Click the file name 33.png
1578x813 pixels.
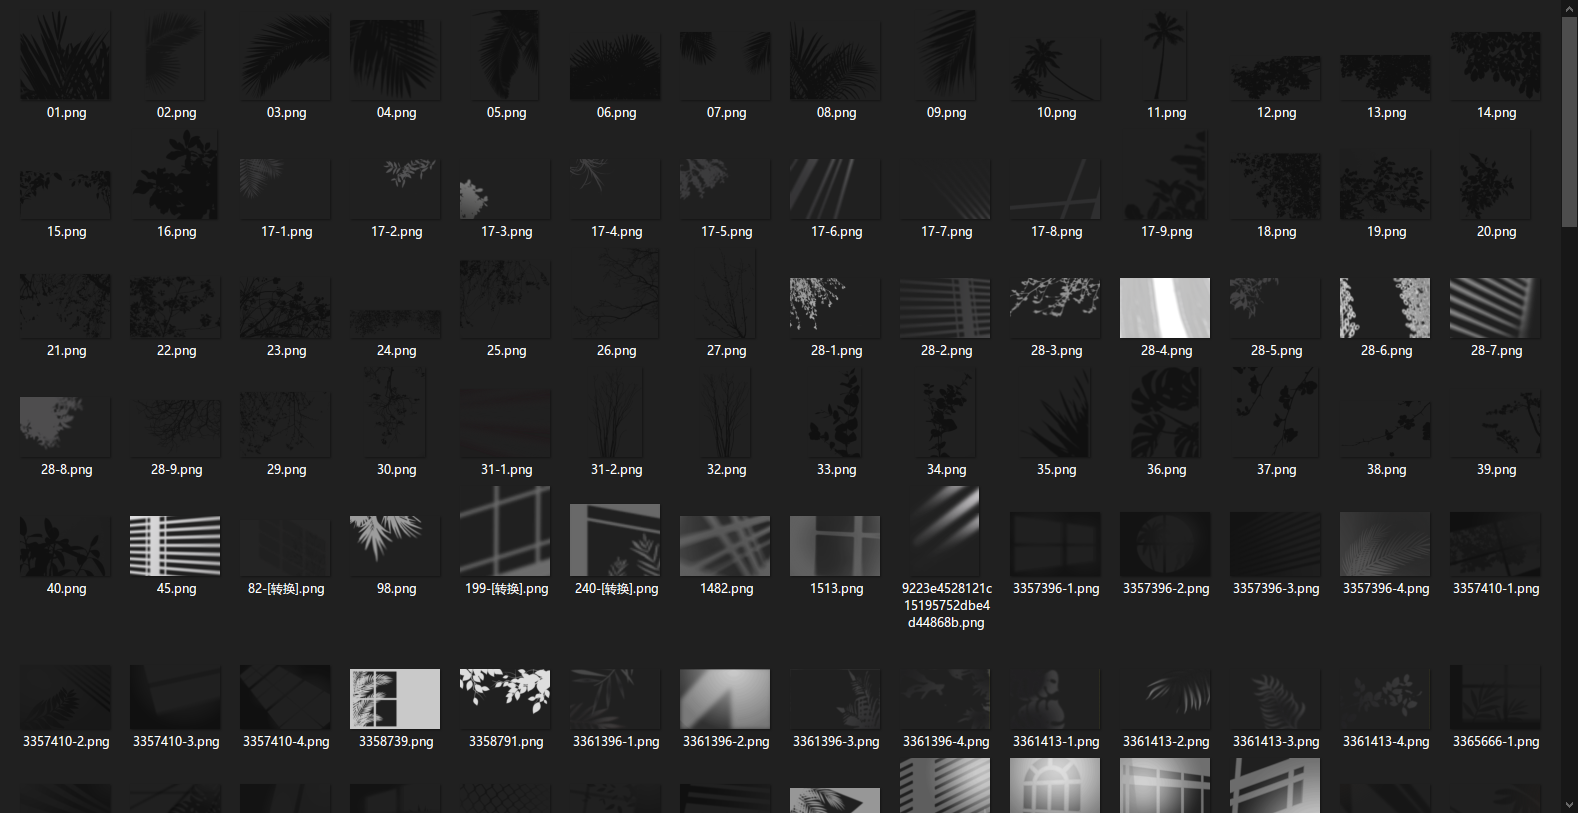click(836, 470)
